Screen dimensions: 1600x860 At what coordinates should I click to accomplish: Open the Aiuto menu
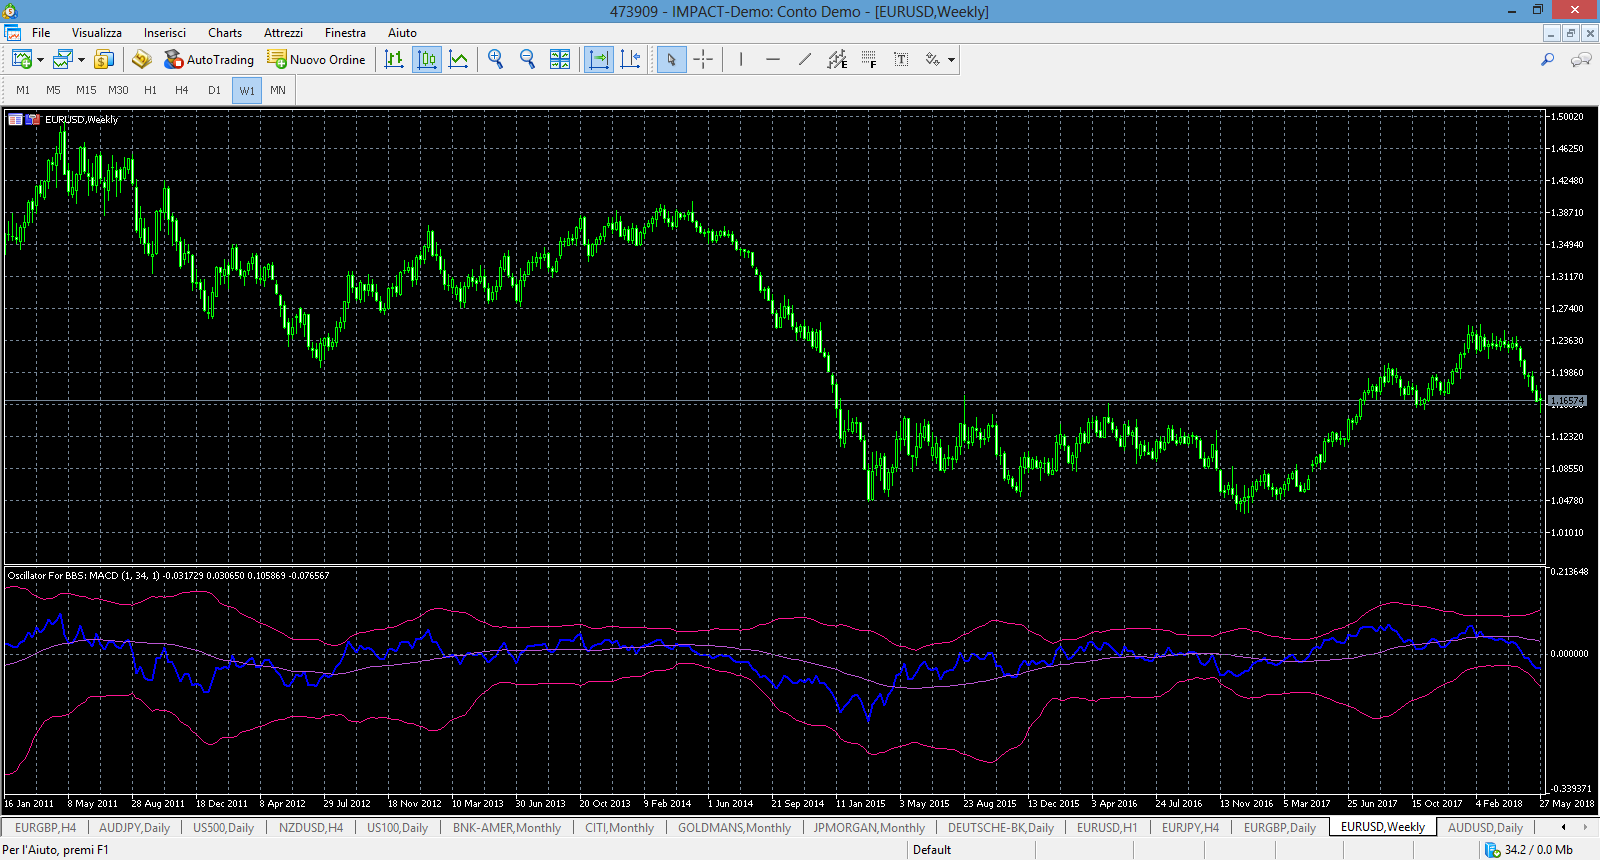(x=402, y=33)
